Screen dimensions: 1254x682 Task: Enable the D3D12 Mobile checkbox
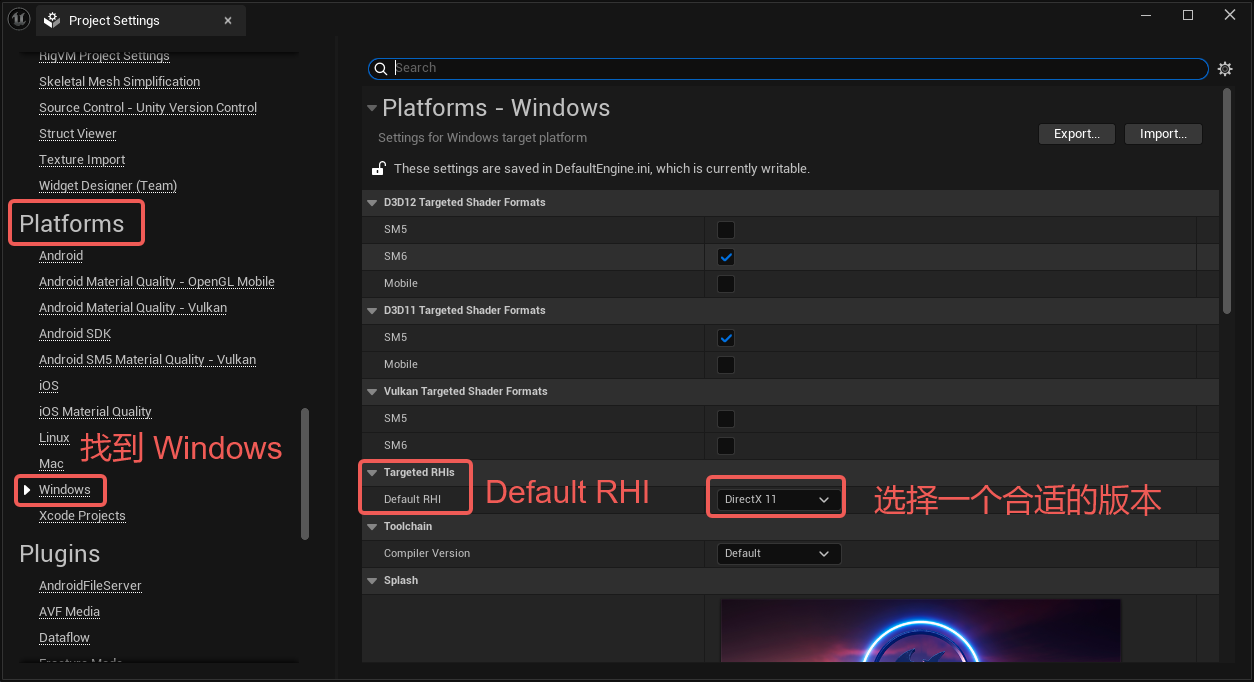(x=726, y=283)
